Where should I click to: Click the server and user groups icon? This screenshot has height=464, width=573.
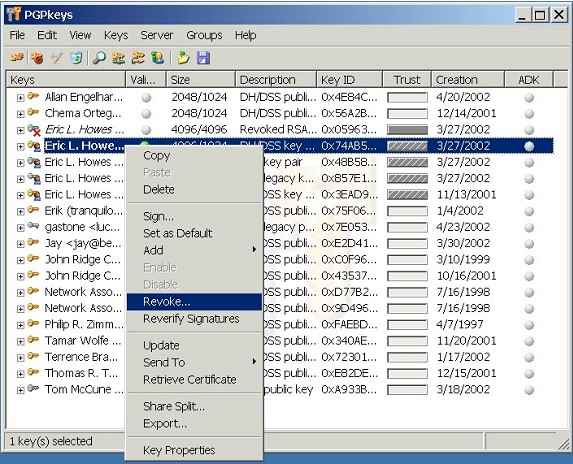[158, 58]
